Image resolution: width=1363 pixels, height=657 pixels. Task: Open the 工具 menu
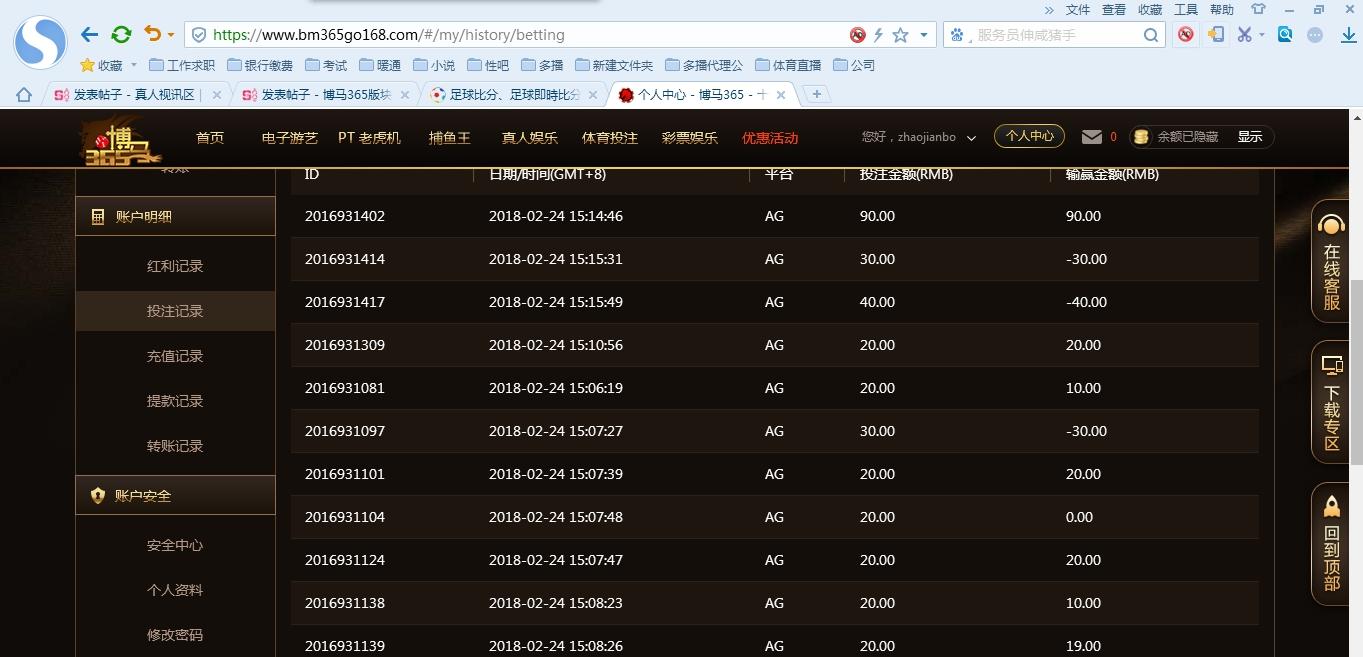[1186, 9]
